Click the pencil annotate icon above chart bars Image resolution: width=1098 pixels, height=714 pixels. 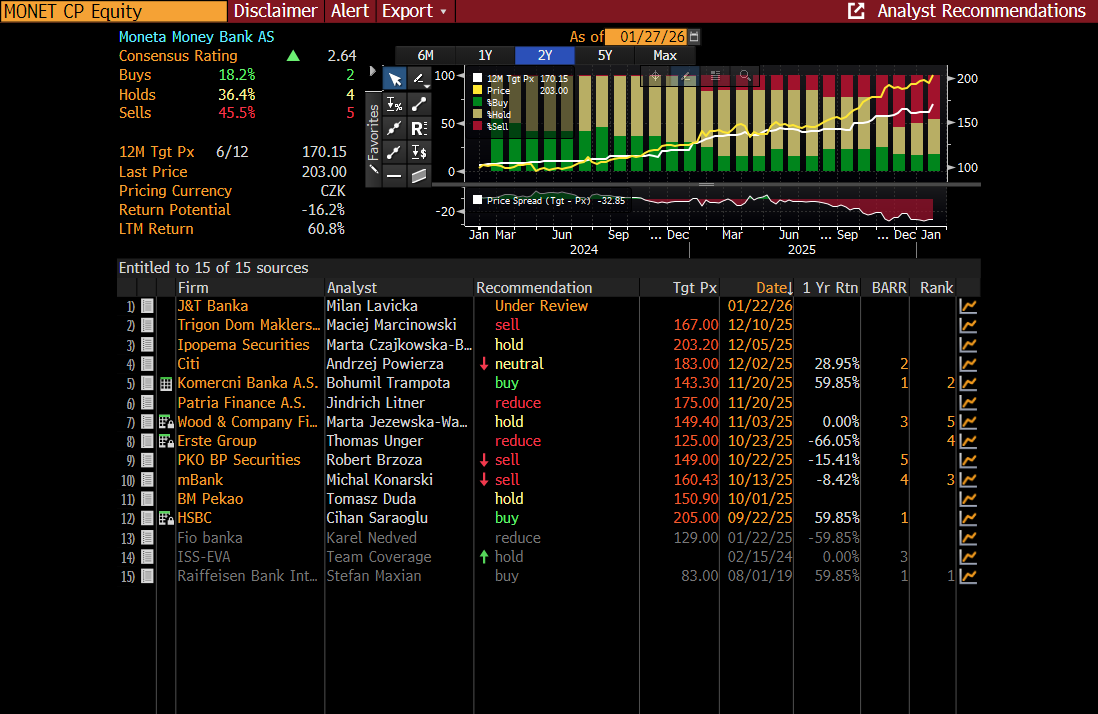[x=686, y=76]
